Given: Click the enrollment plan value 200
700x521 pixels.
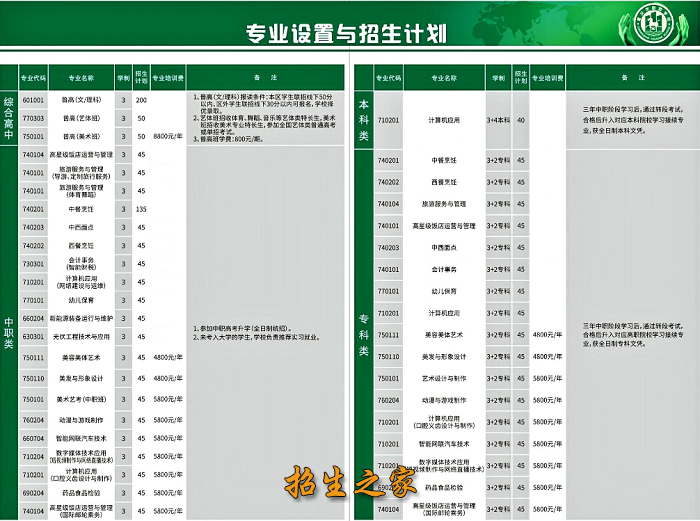Looking at the screenshot, I should click(x=141, y=101).
